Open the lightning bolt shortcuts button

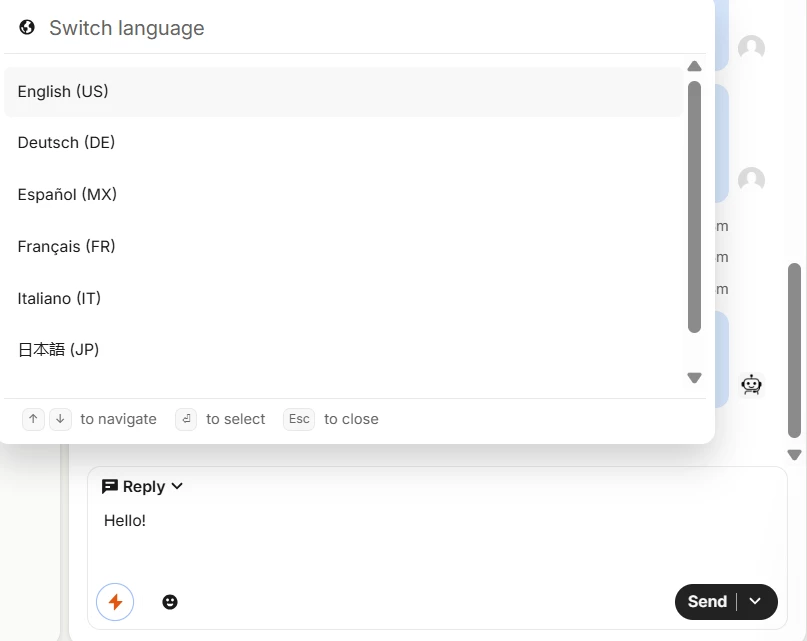tap(115, 602)
